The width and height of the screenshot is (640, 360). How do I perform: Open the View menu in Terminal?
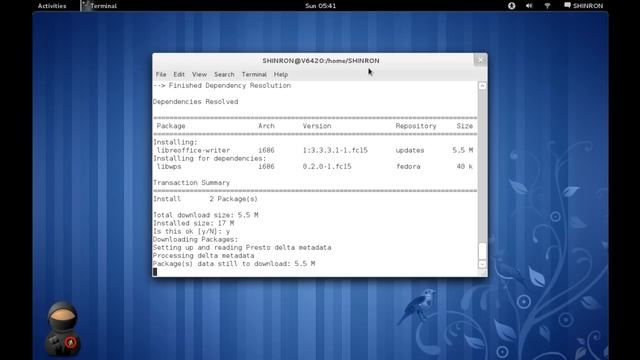[199, 74]
